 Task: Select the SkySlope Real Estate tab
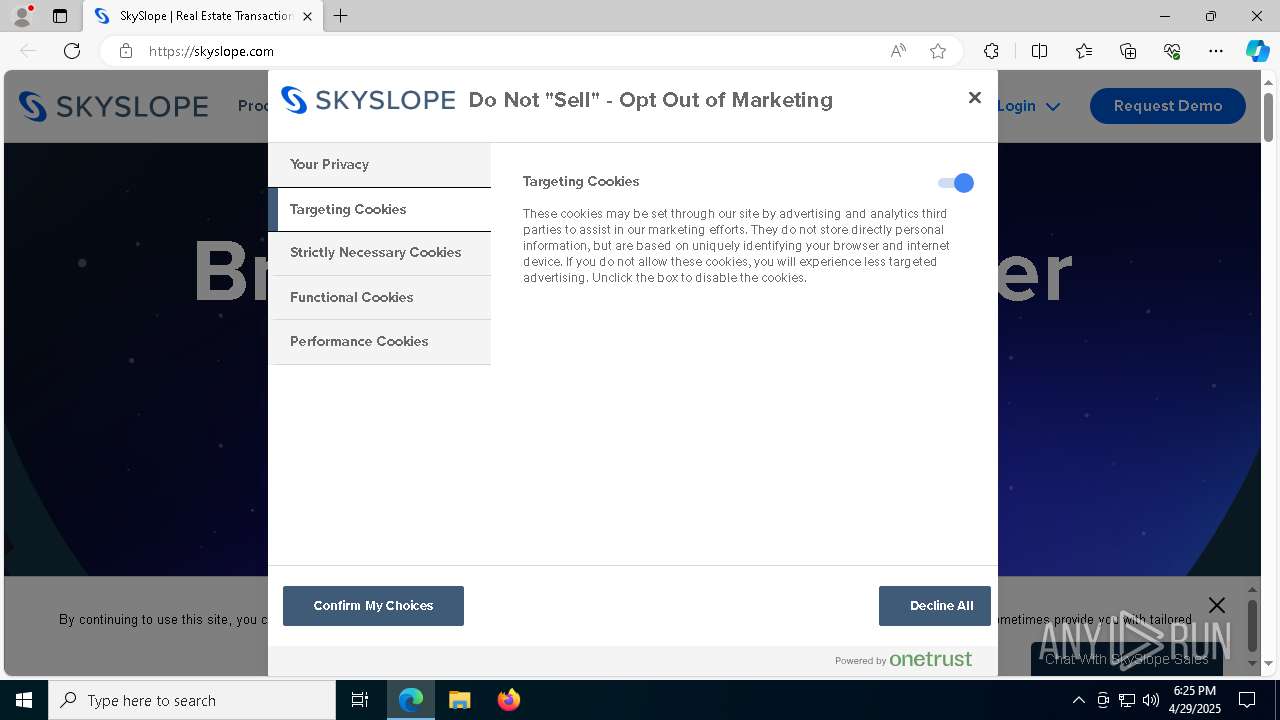click(203, 16)
